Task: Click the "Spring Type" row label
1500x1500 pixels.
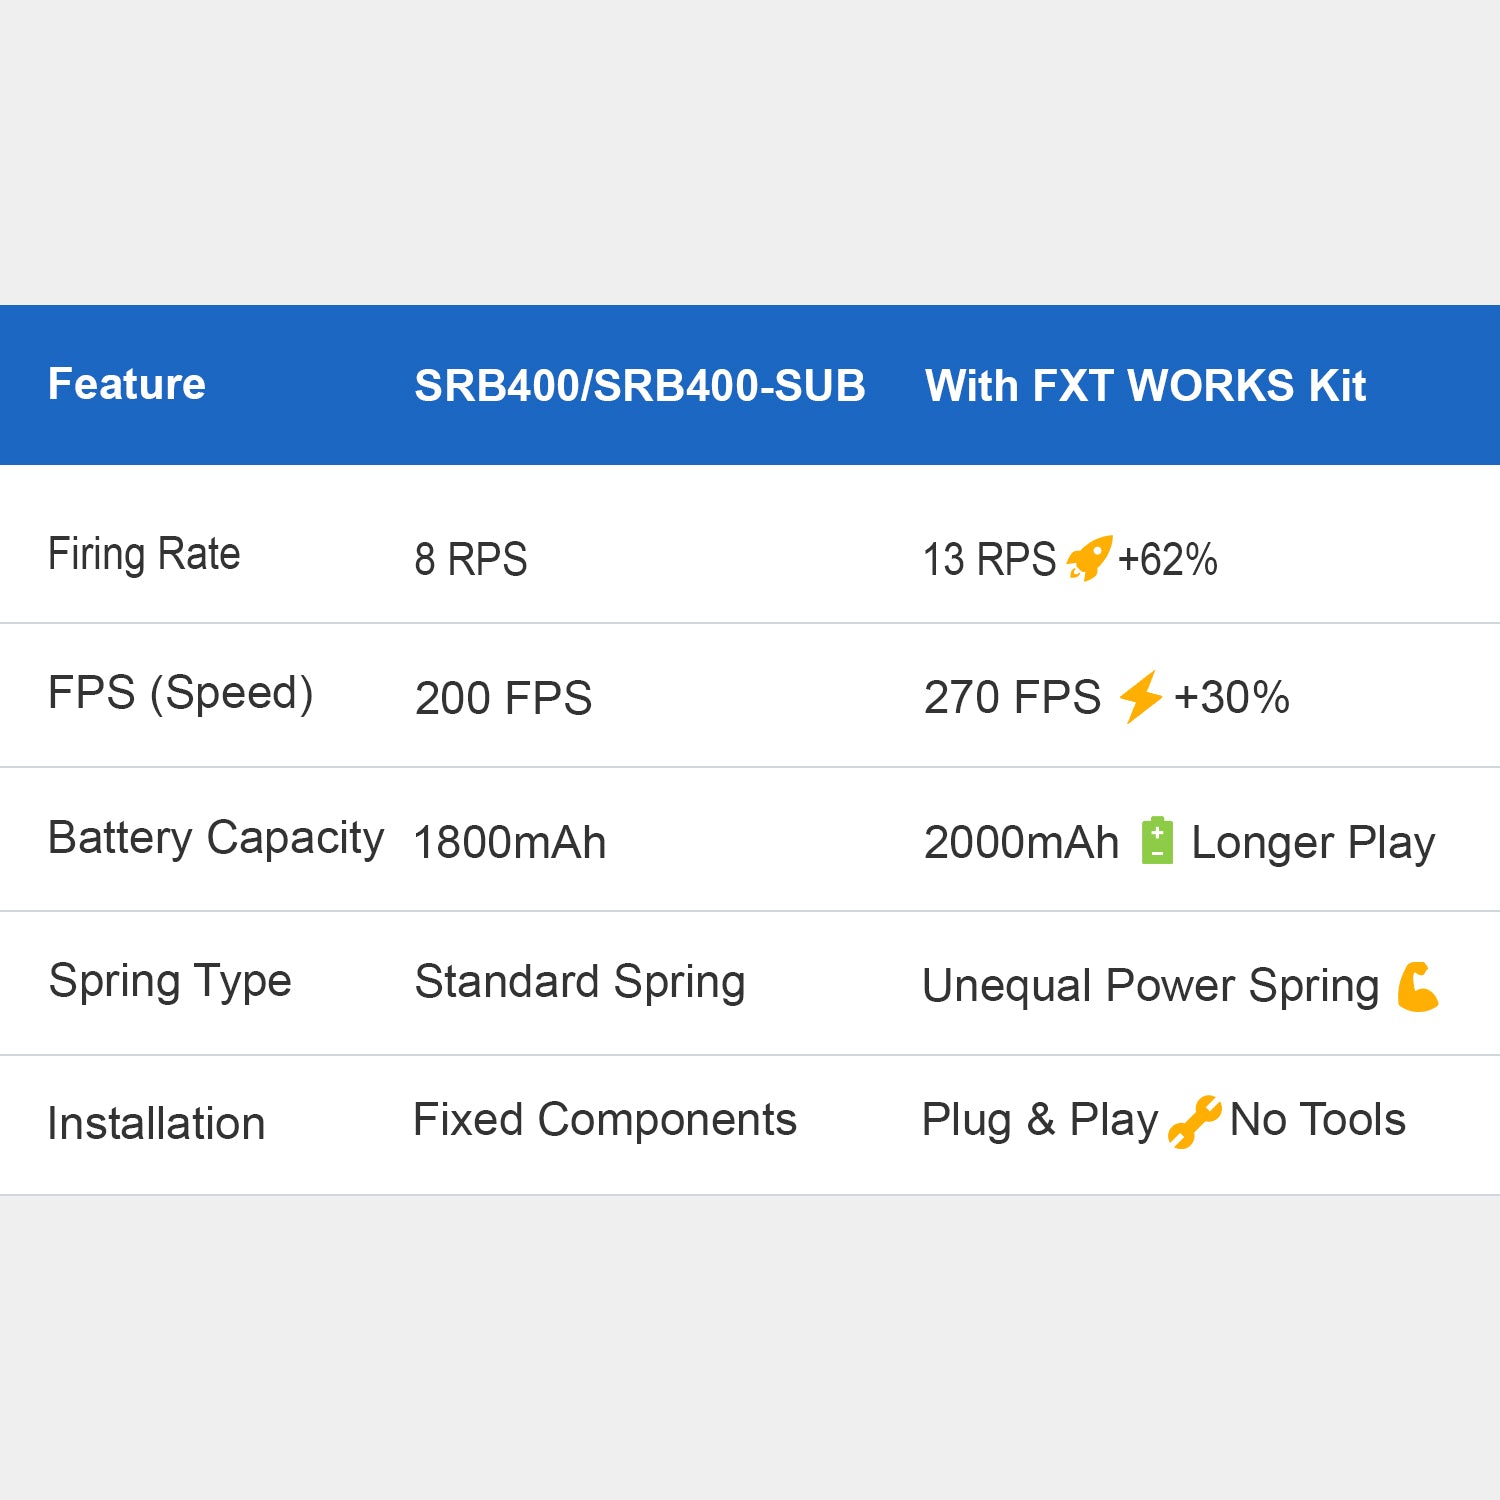Action: [x=170, y=981]
